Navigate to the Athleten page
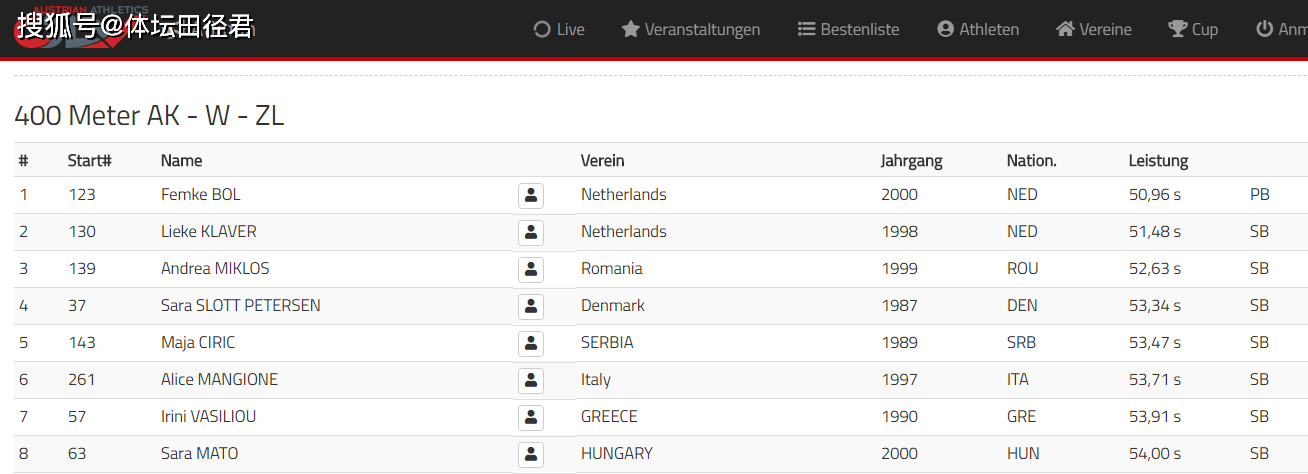 point(978,29)
